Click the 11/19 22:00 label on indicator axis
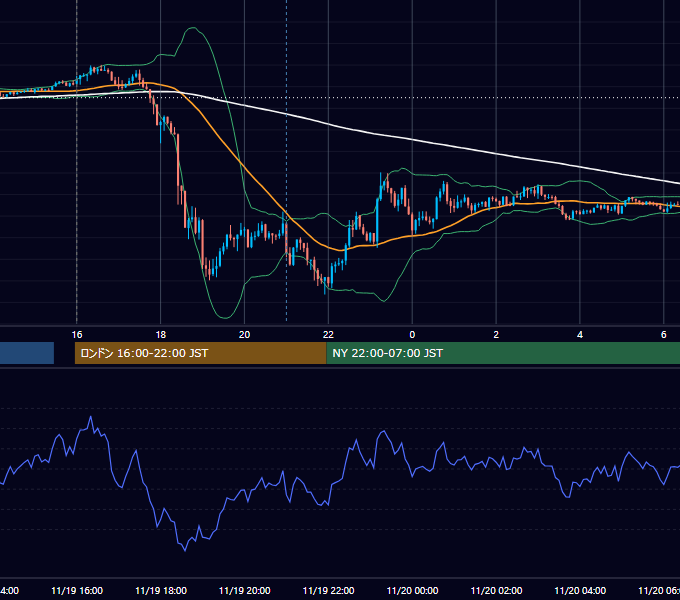Image resolution: width=680 pixels, height=600 pixels. [x=328, y=590]
